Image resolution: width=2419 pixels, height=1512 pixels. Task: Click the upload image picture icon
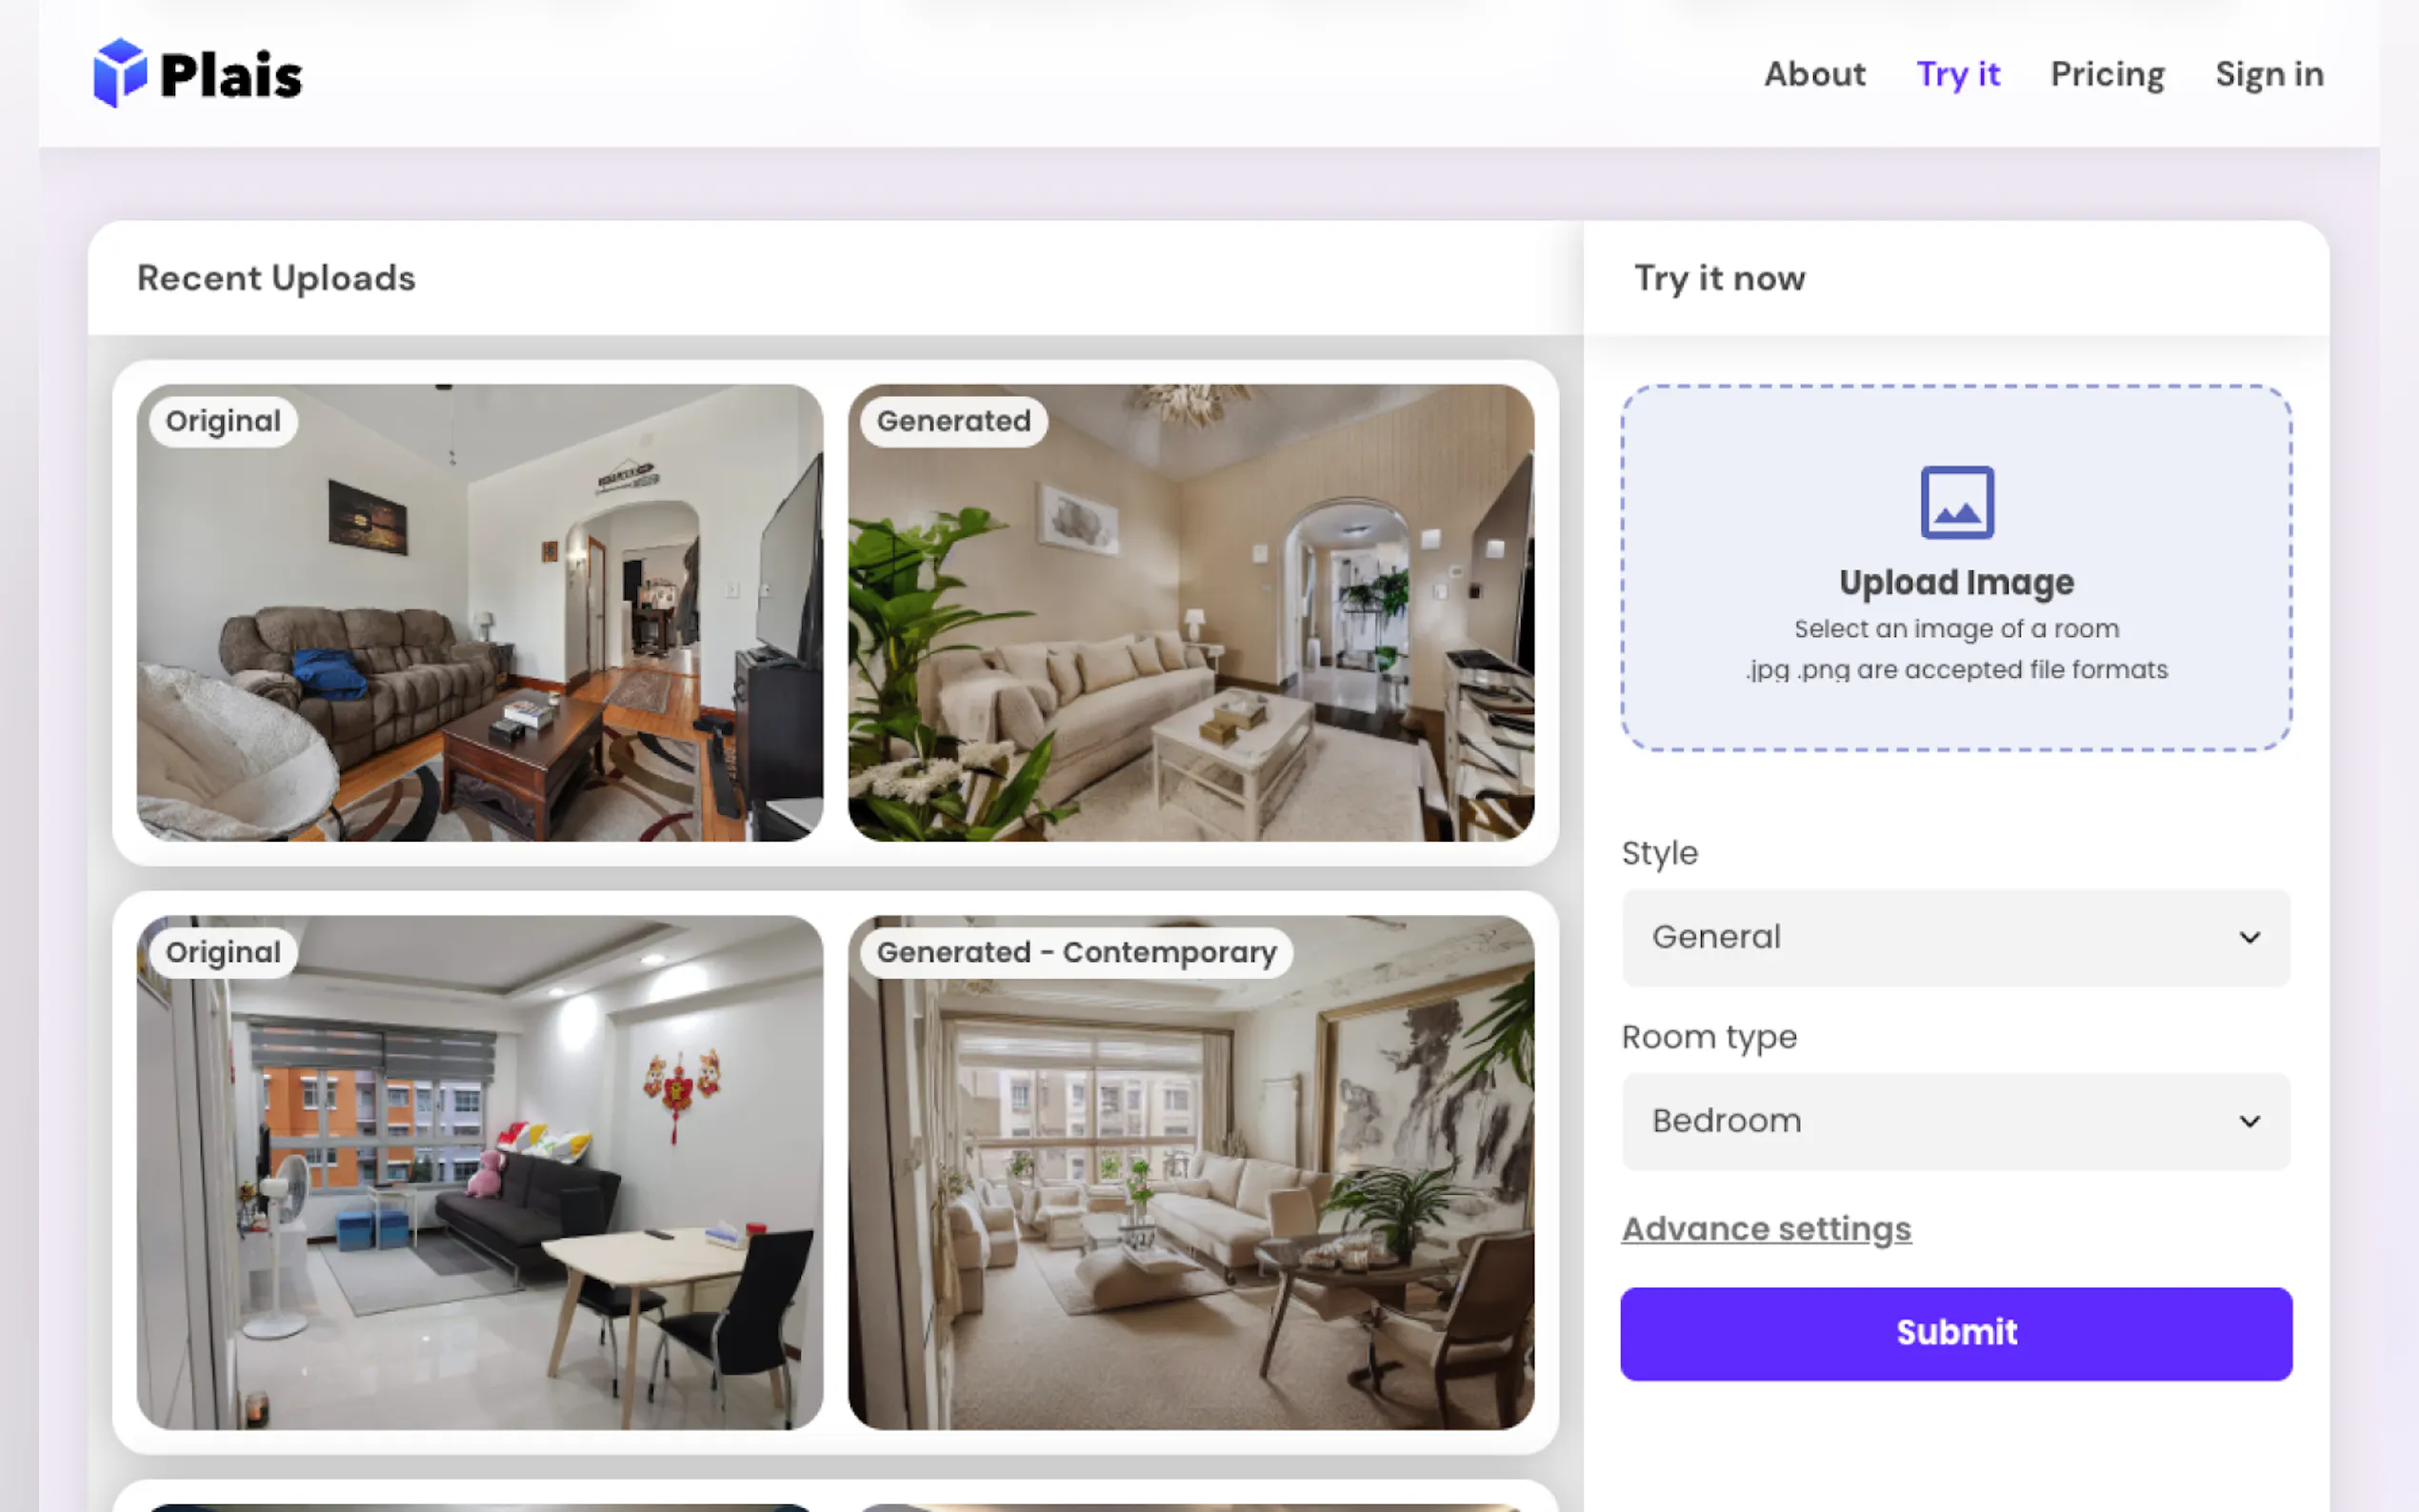(1956, 502)
